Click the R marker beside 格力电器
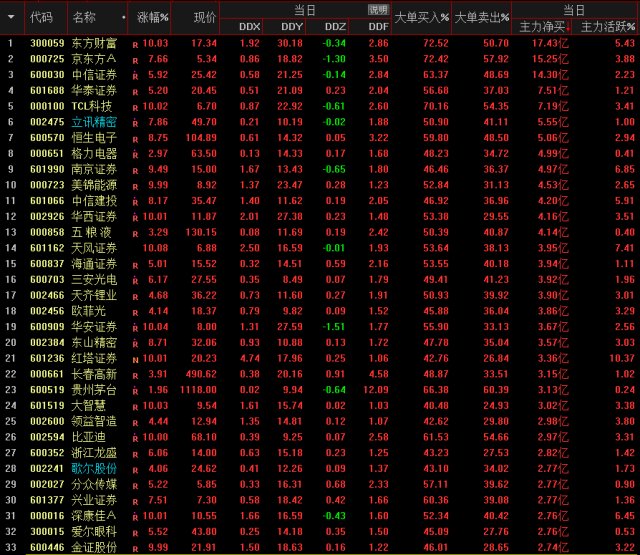Viewport: 640px width, 555px height. [135, 155]
